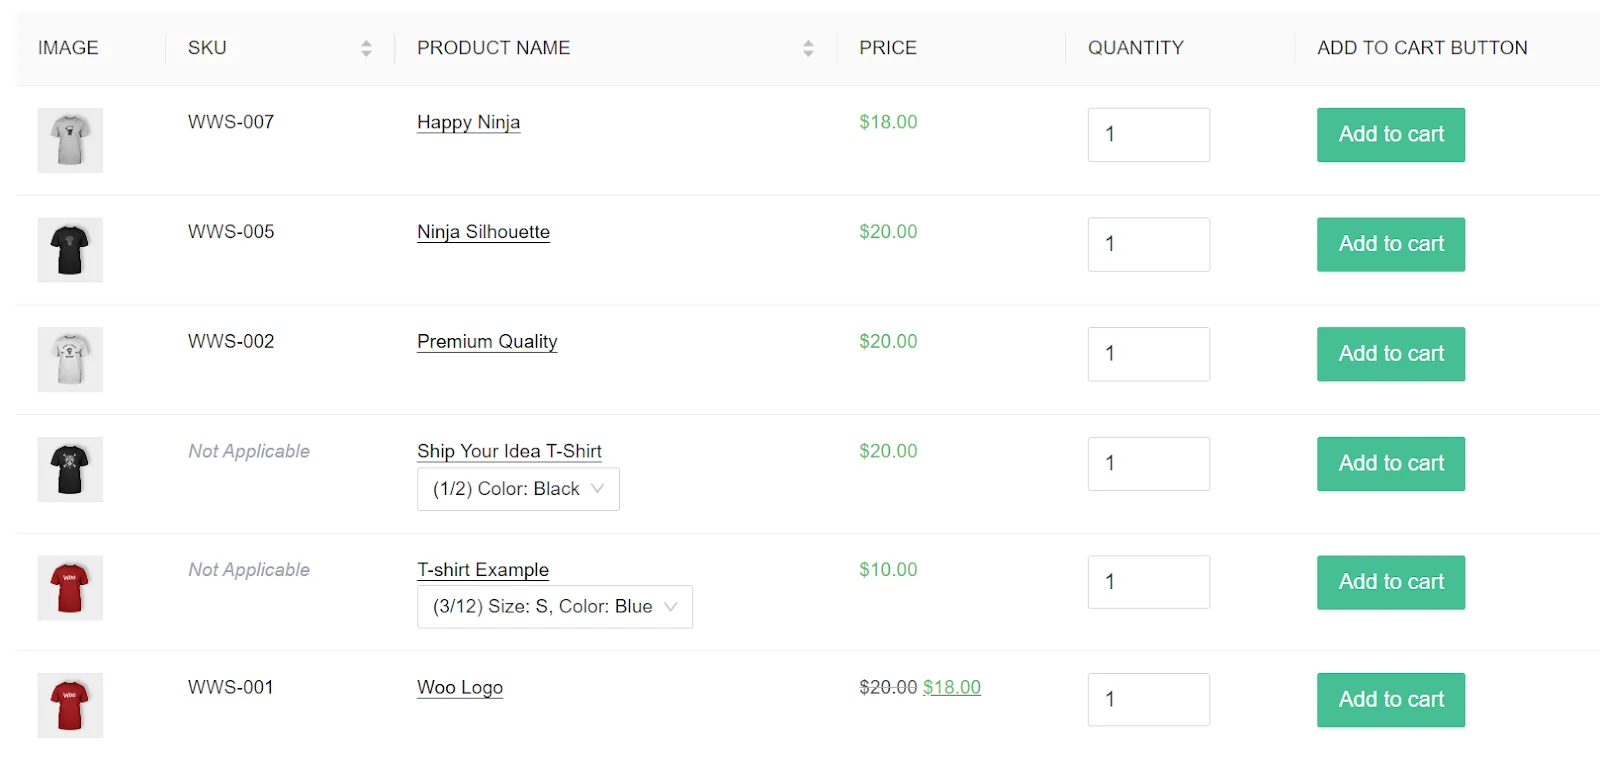The image size is (1600, 757).
Task: Select the quantity field for Premium Quality
Action: 1148,354
